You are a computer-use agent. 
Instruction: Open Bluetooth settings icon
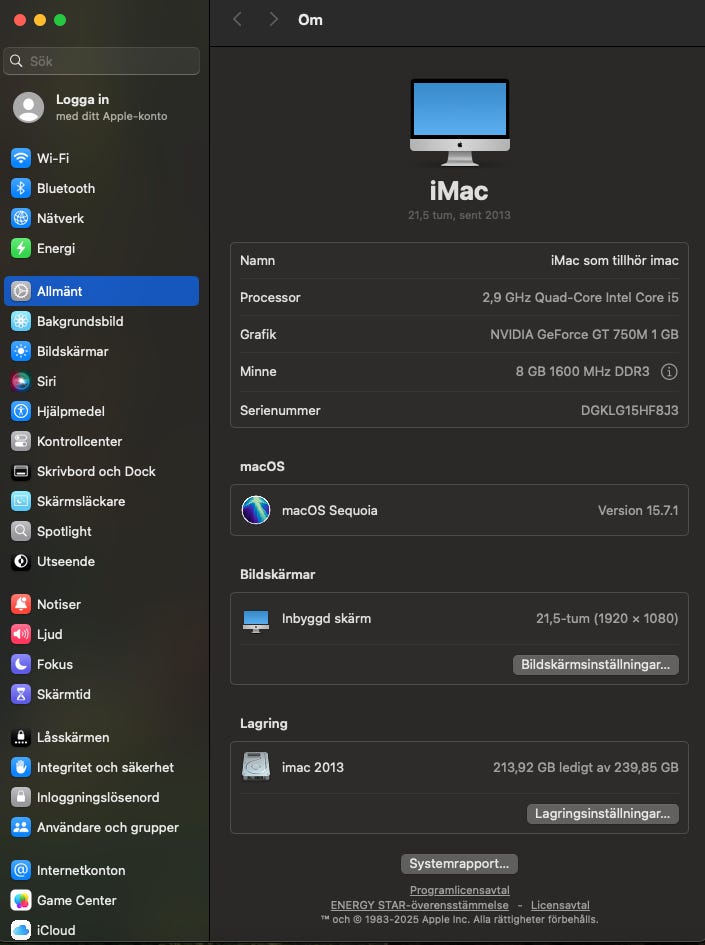[x=21, y=188]
